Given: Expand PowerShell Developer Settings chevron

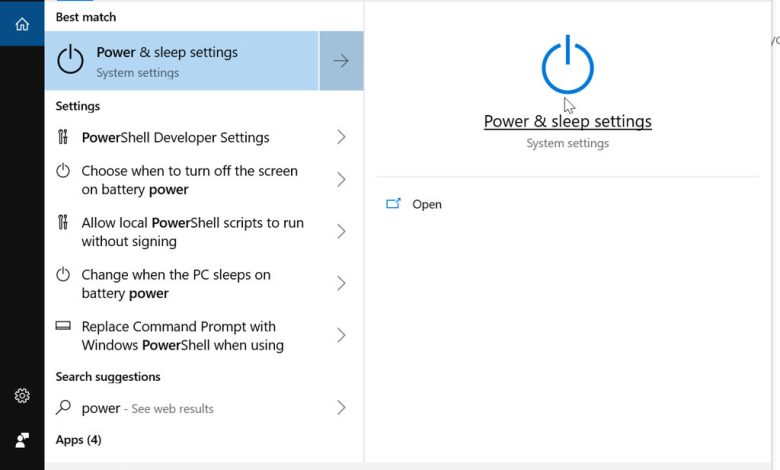Looking at the screenshot, I should (341, 137).
